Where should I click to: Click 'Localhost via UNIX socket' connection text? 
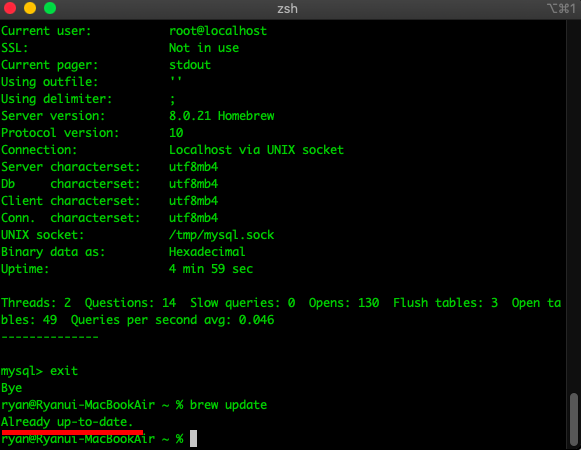click(x=256, y=150)
